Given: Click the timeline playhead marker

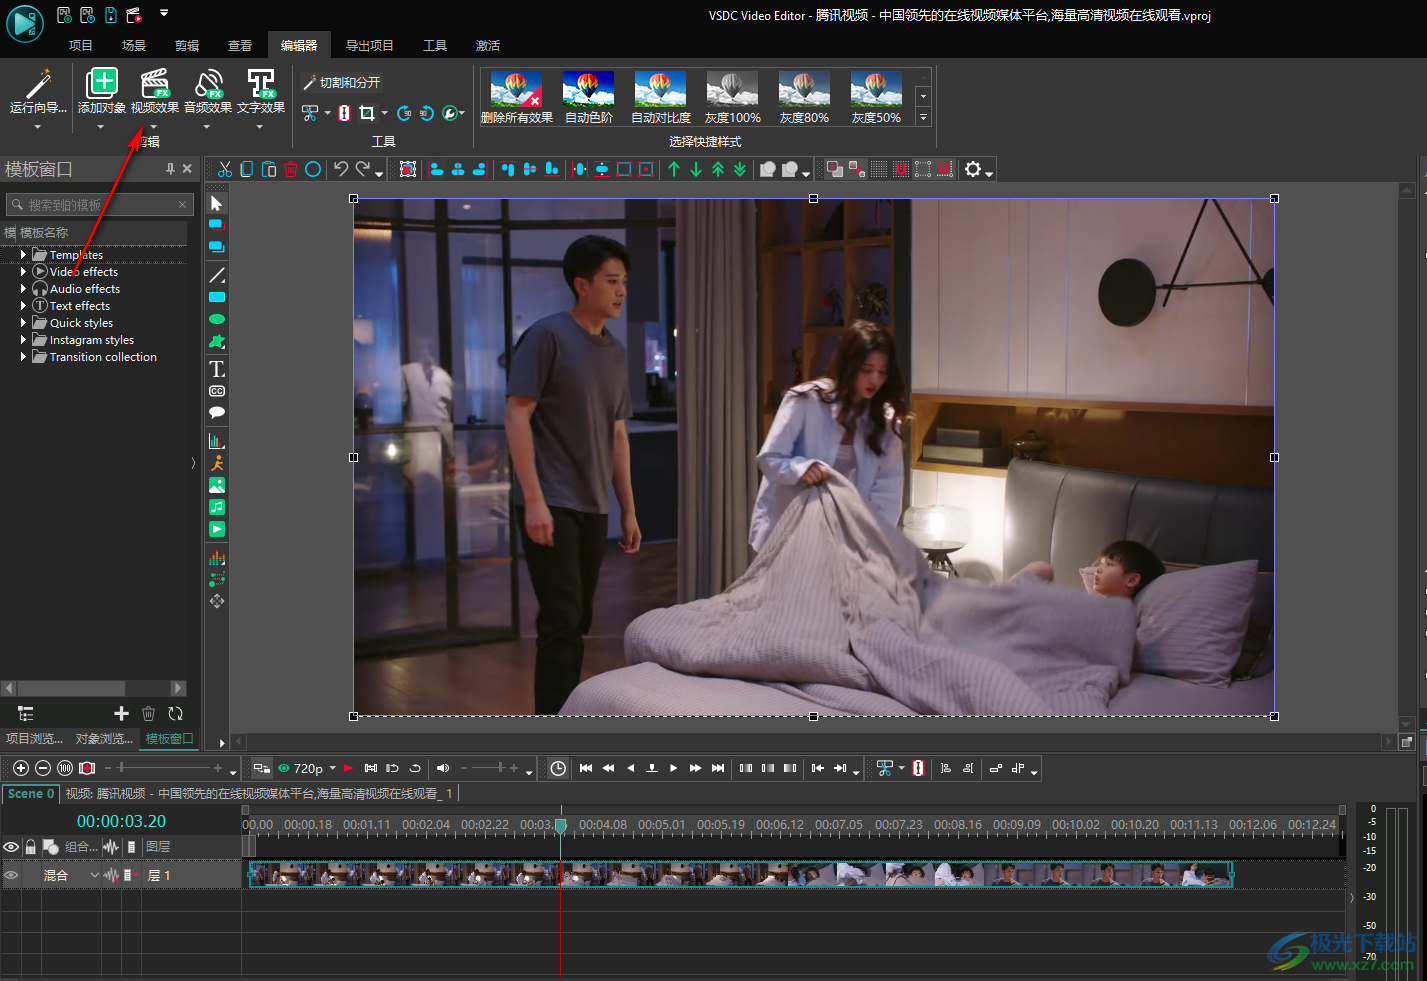Looking at the screenshot, I should click(x=561, y=825).
